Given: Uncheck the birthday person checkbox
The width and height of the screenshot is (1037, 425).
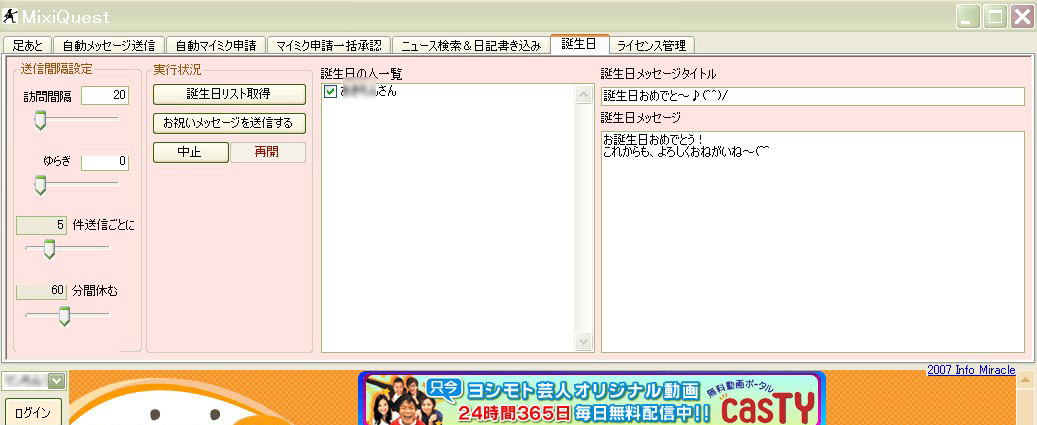Looking at the screenshot, I should click(x=331, y=93).
